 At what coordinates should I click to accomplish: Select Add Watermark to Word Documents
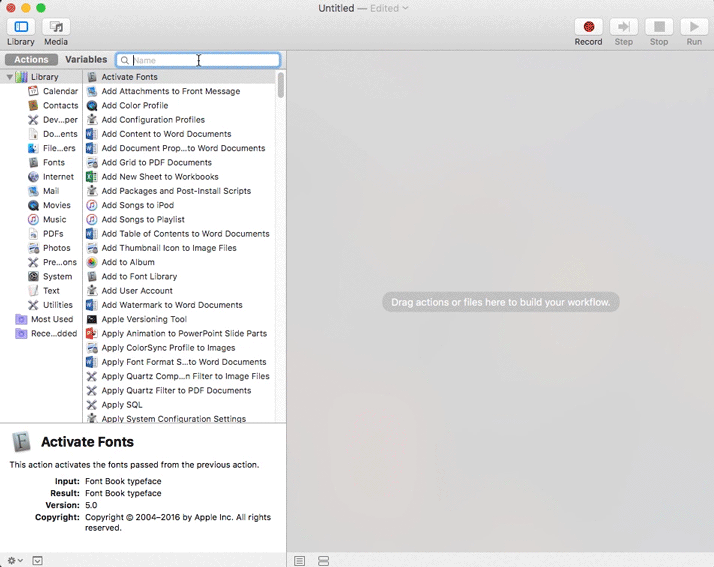(180, 305)
